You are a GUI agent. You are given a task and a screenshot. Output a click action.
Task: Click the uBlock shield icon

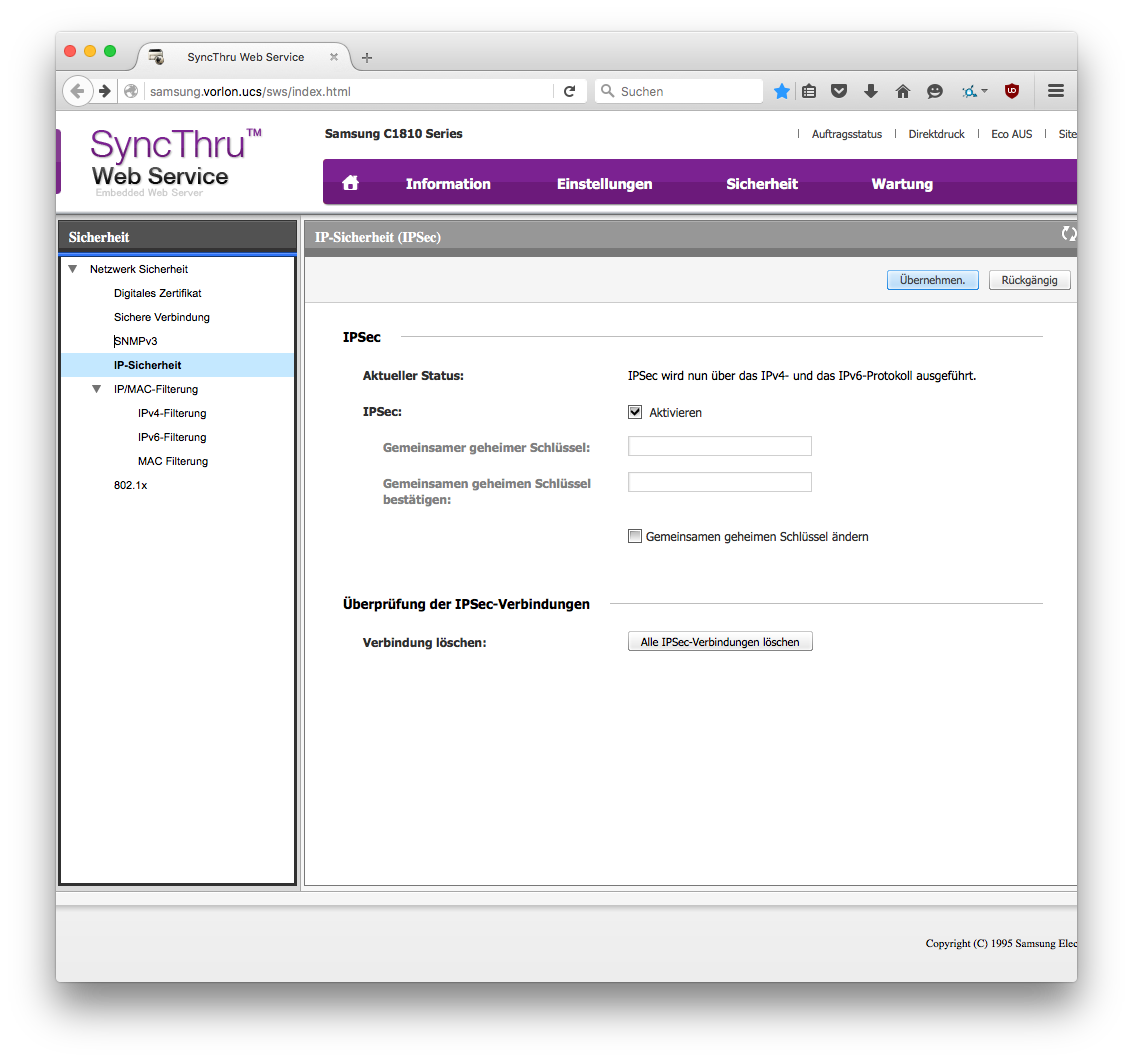(1012, 91)
